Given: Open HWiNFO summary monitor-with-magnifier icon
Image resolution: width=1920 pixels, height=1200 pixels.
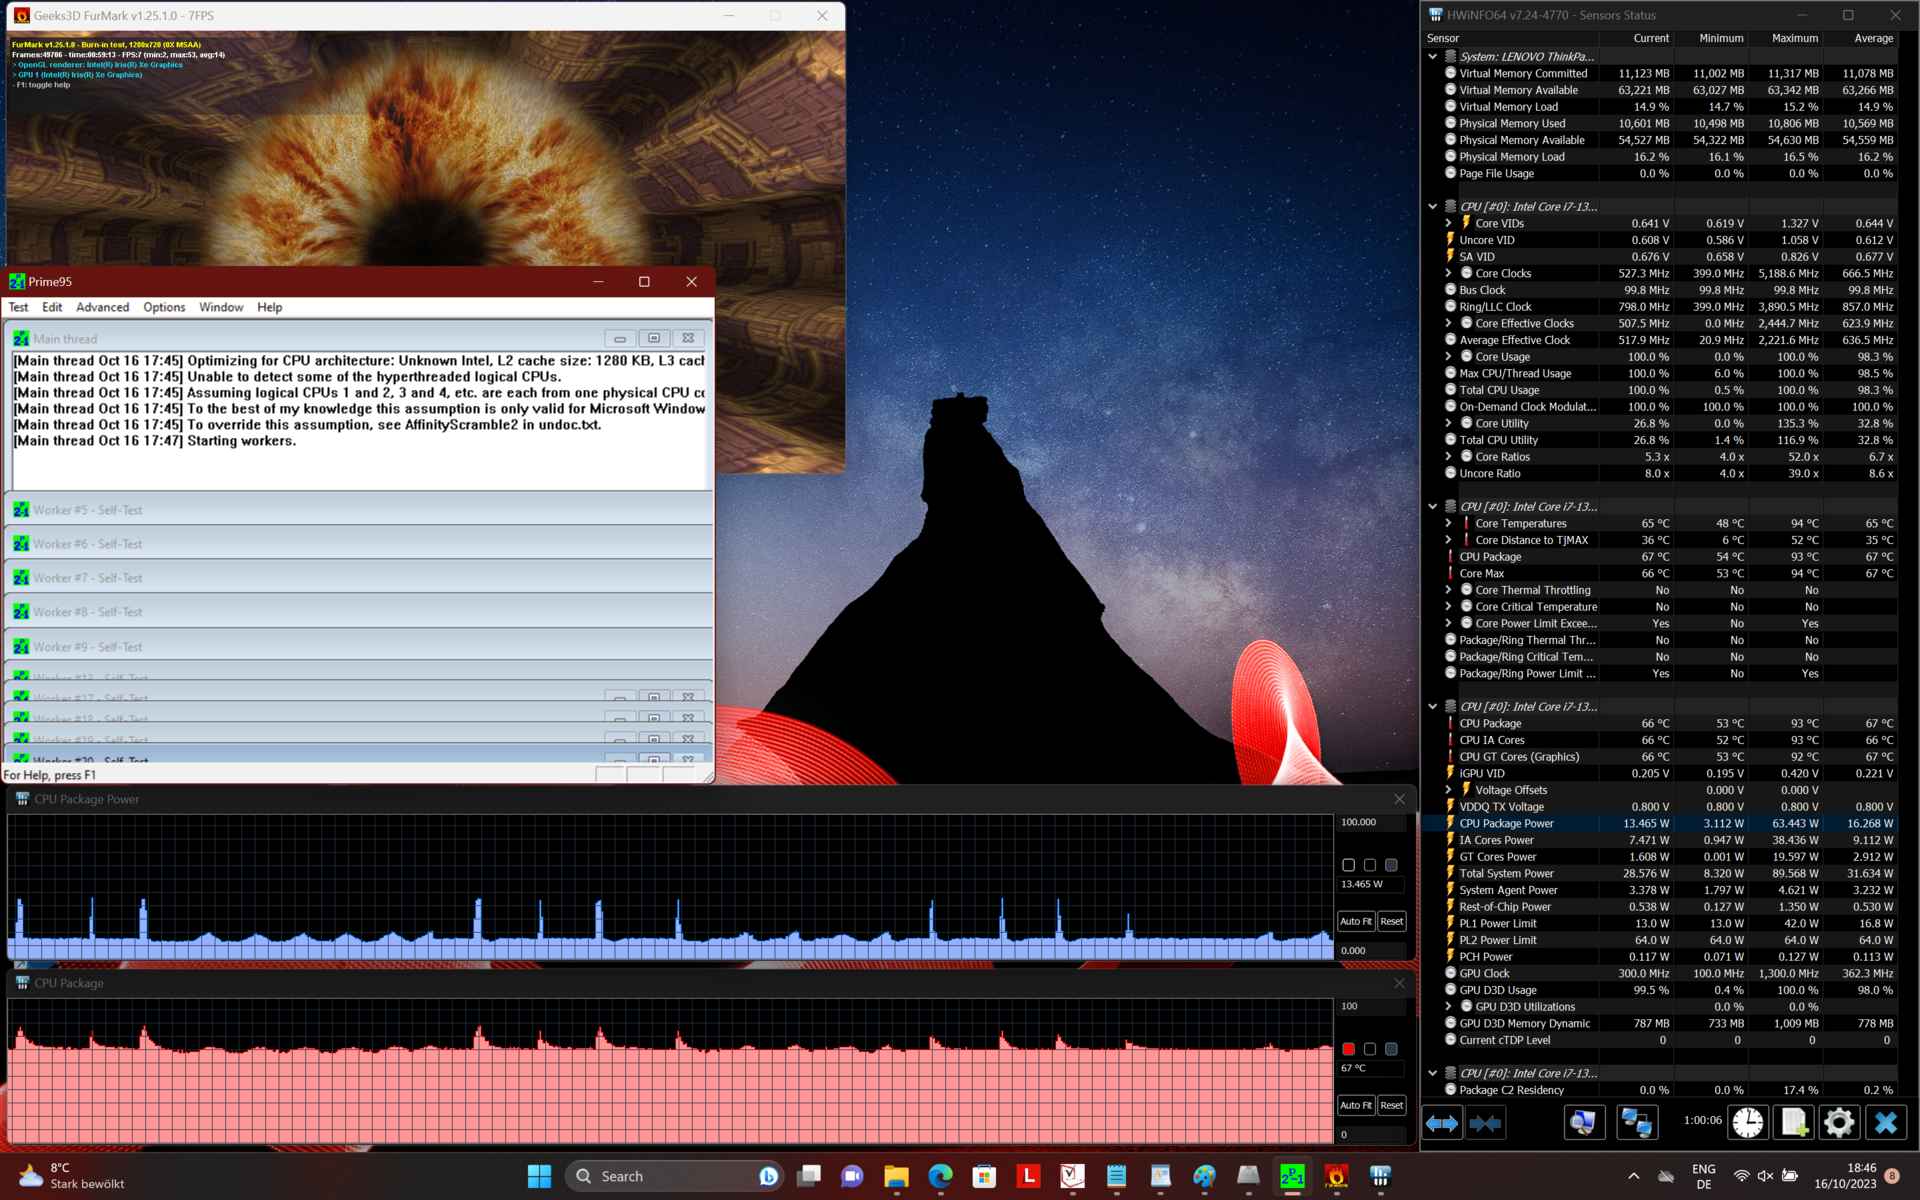Looking at the screenshot, I should (x=1584, y=1123).
